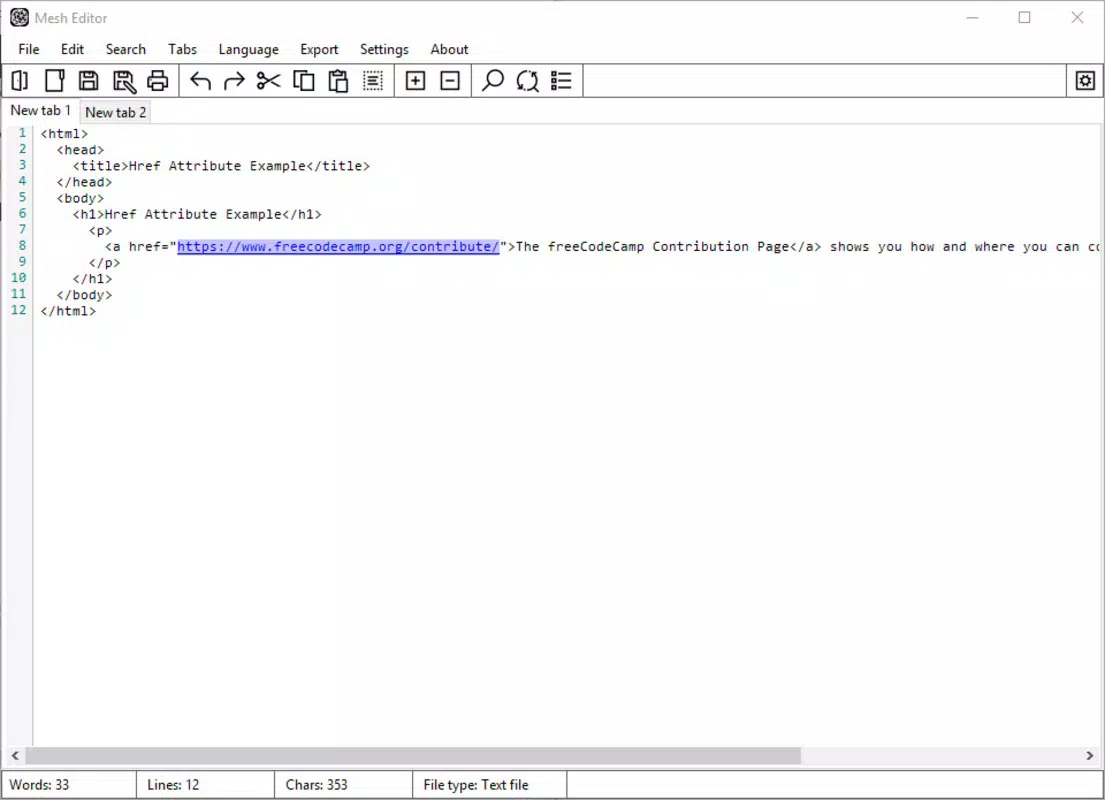
Task: Click the closing </body> tag
Action: (84, 295)
